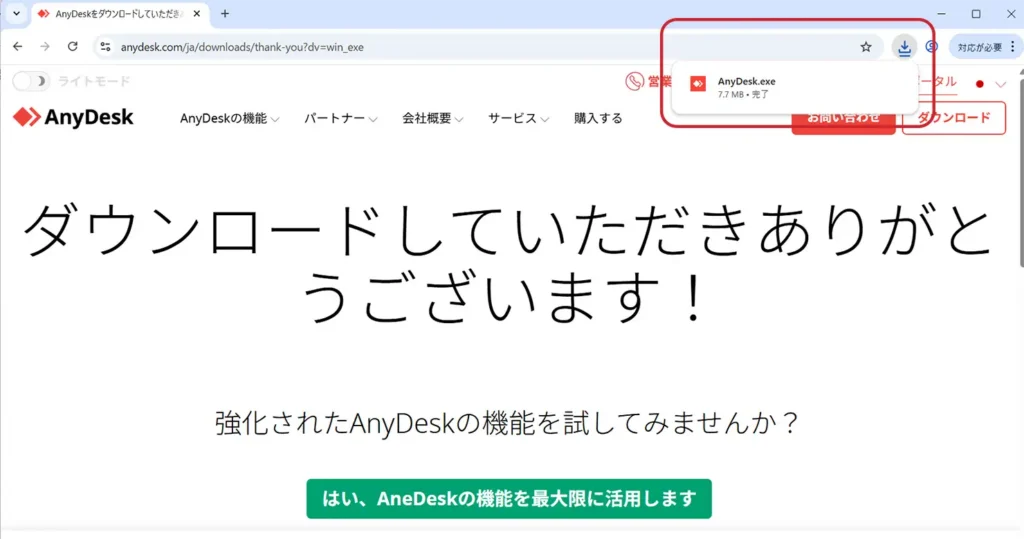Open the tab search chevron button
This screenshot has width=1024, height=539.
coord(15,14)
